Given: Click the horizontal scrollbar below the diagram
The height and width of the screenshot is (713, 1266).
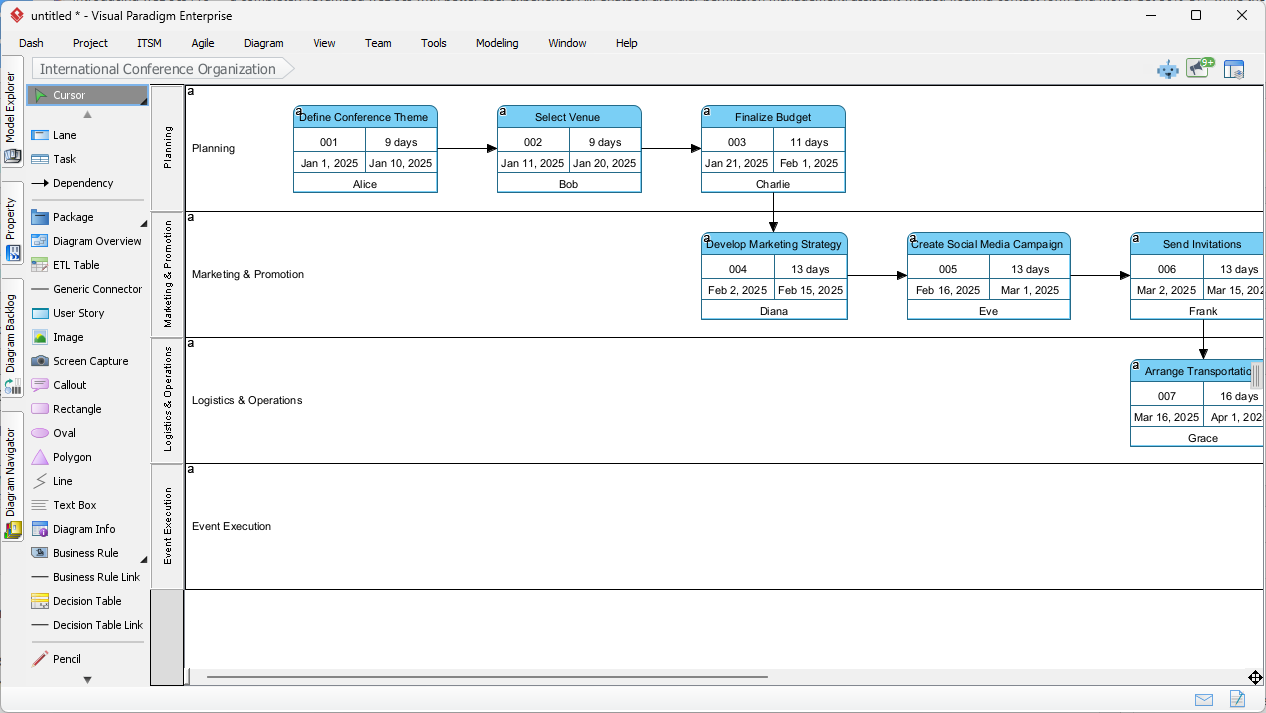Looking at the screenshot, I should point(487,676).
